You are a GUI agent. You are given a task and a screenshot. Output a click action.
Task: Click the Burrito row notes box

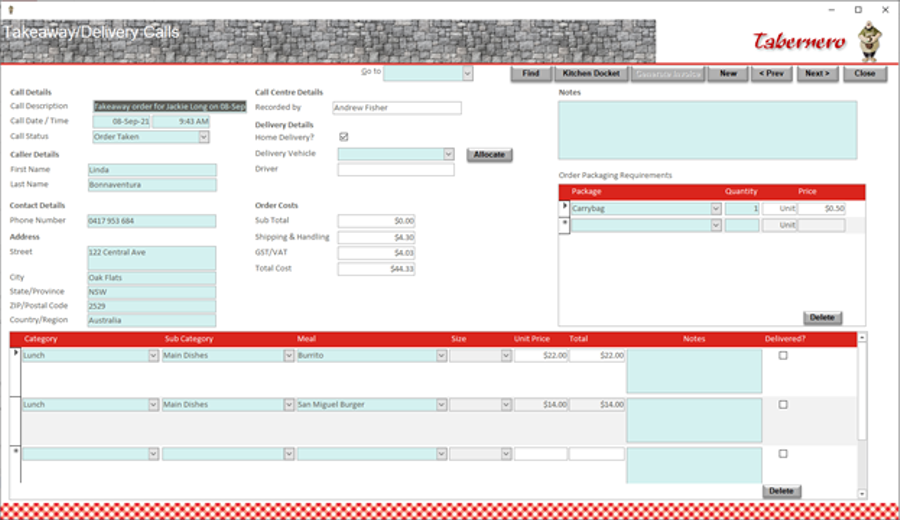coord(695,371)
